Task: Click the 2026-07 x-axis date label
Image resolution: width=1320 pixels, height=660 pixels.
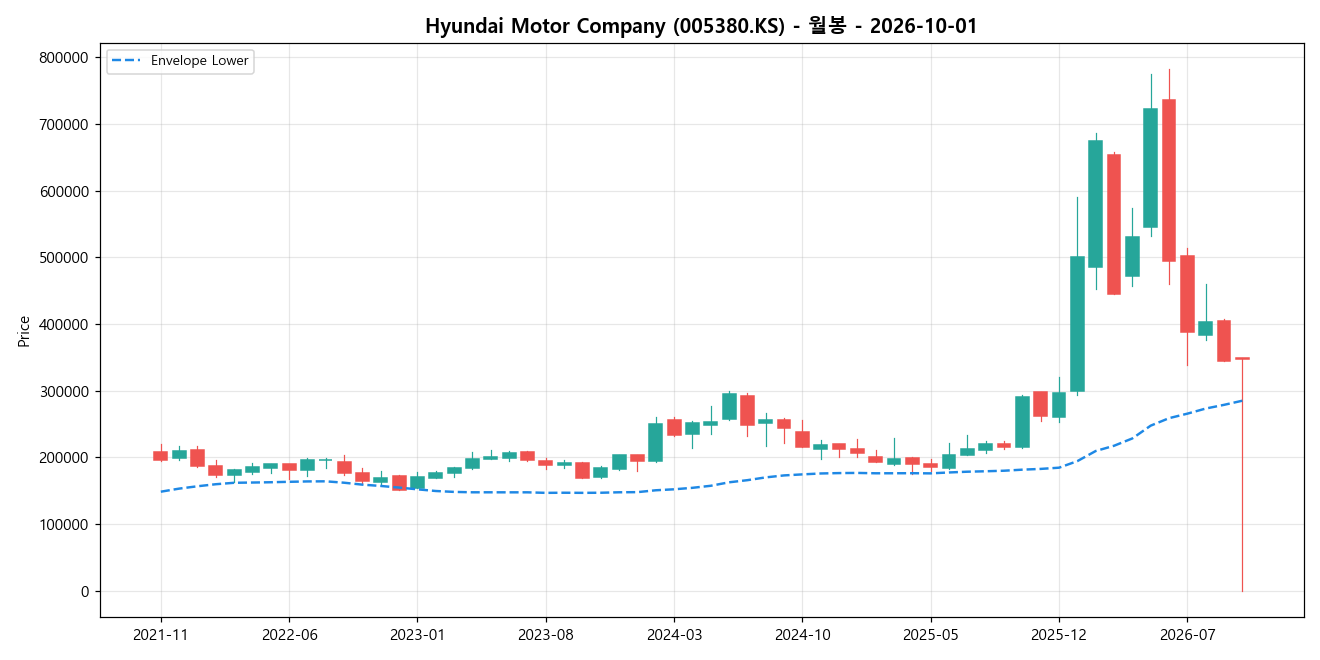Action: coord(1187,636)
